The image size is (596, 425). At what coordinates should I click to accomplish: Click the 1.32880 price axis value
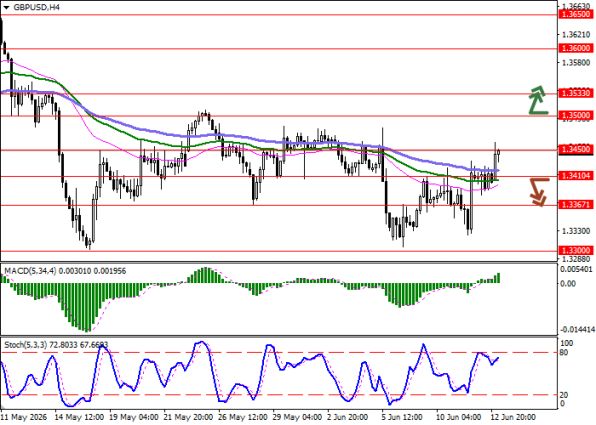coord(576,259)
